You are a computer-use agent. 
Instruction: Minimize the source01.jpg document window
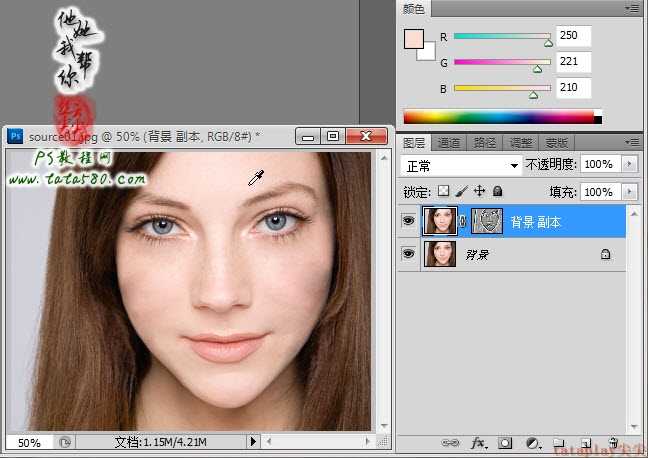point(308,136)
